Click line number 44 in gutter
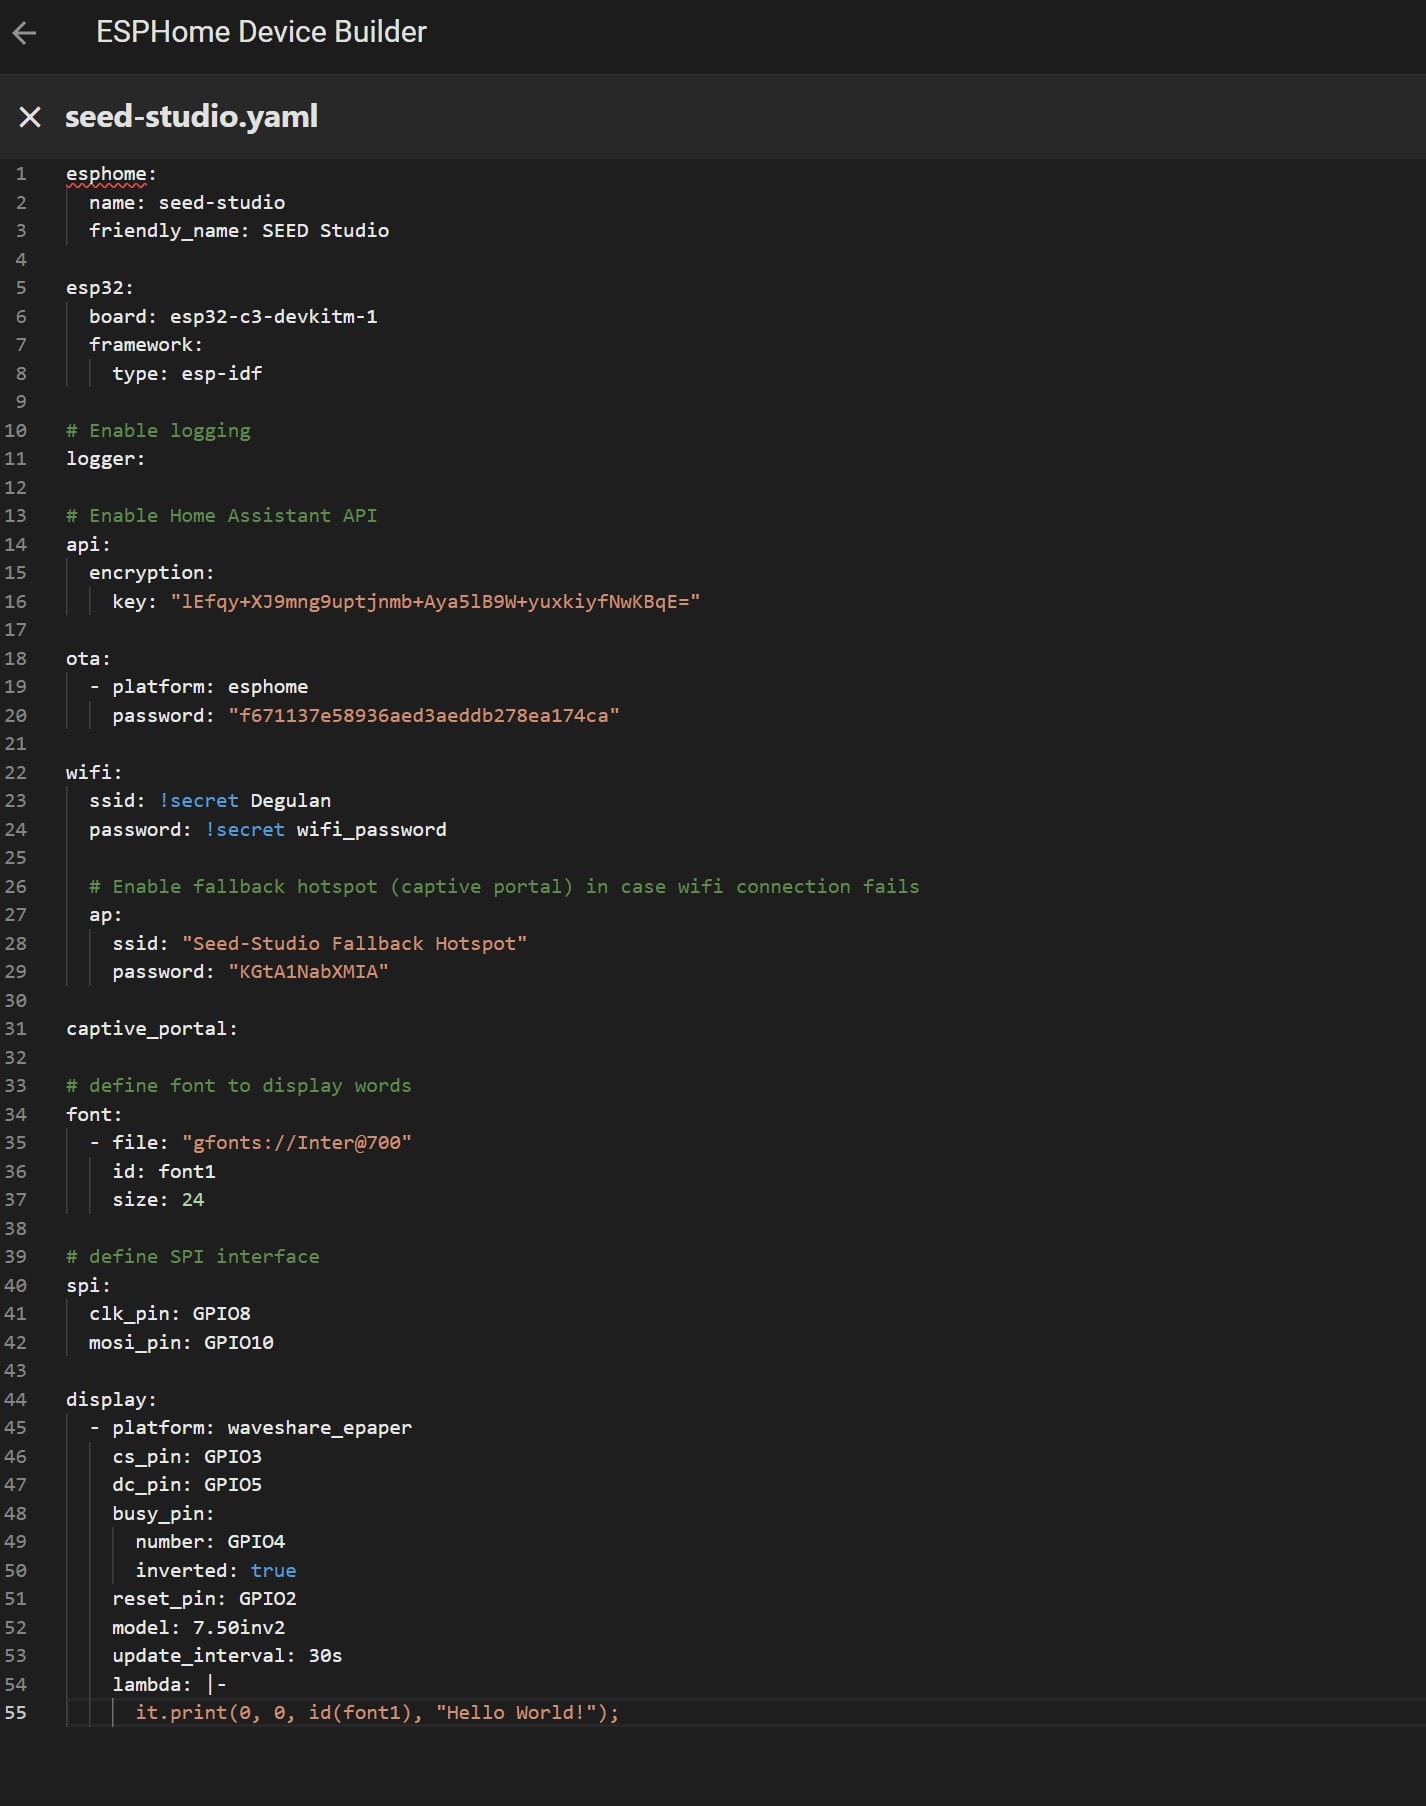1426x1806 pixels. [x=16, y=1400]
